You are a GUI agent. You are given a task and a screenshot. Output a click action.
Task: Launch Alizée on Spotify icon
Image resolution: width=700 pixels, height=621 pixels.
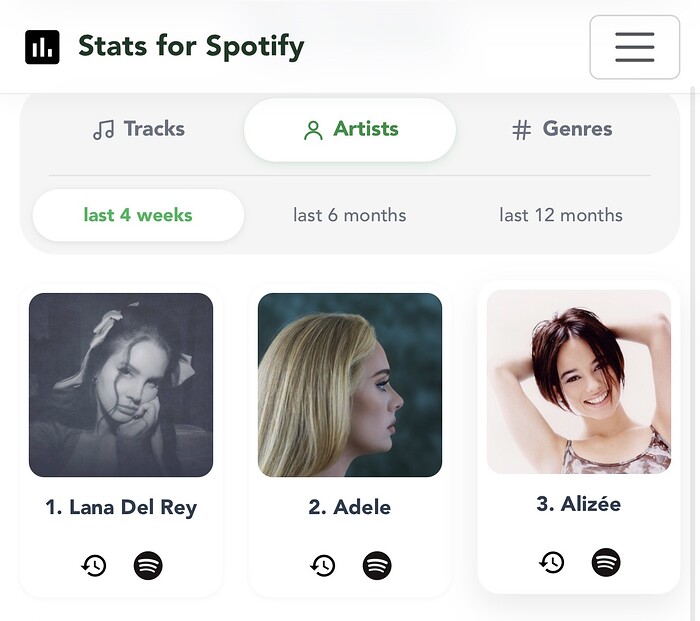tap(606, 562)
